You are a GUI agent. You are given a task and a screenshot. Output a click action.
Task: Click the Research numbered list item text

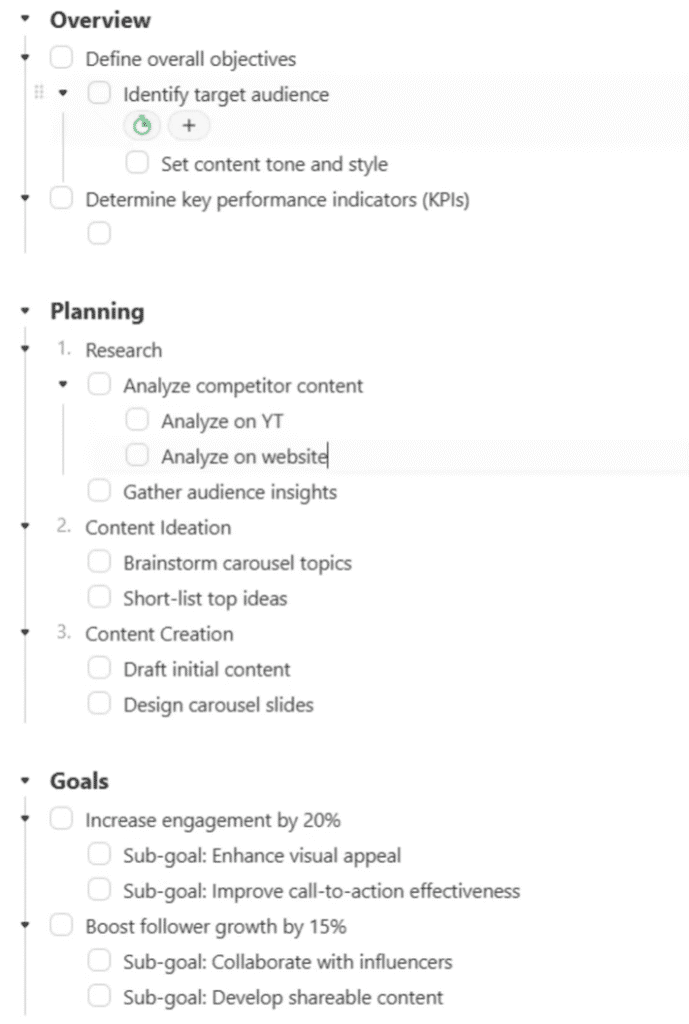point(123,351)
